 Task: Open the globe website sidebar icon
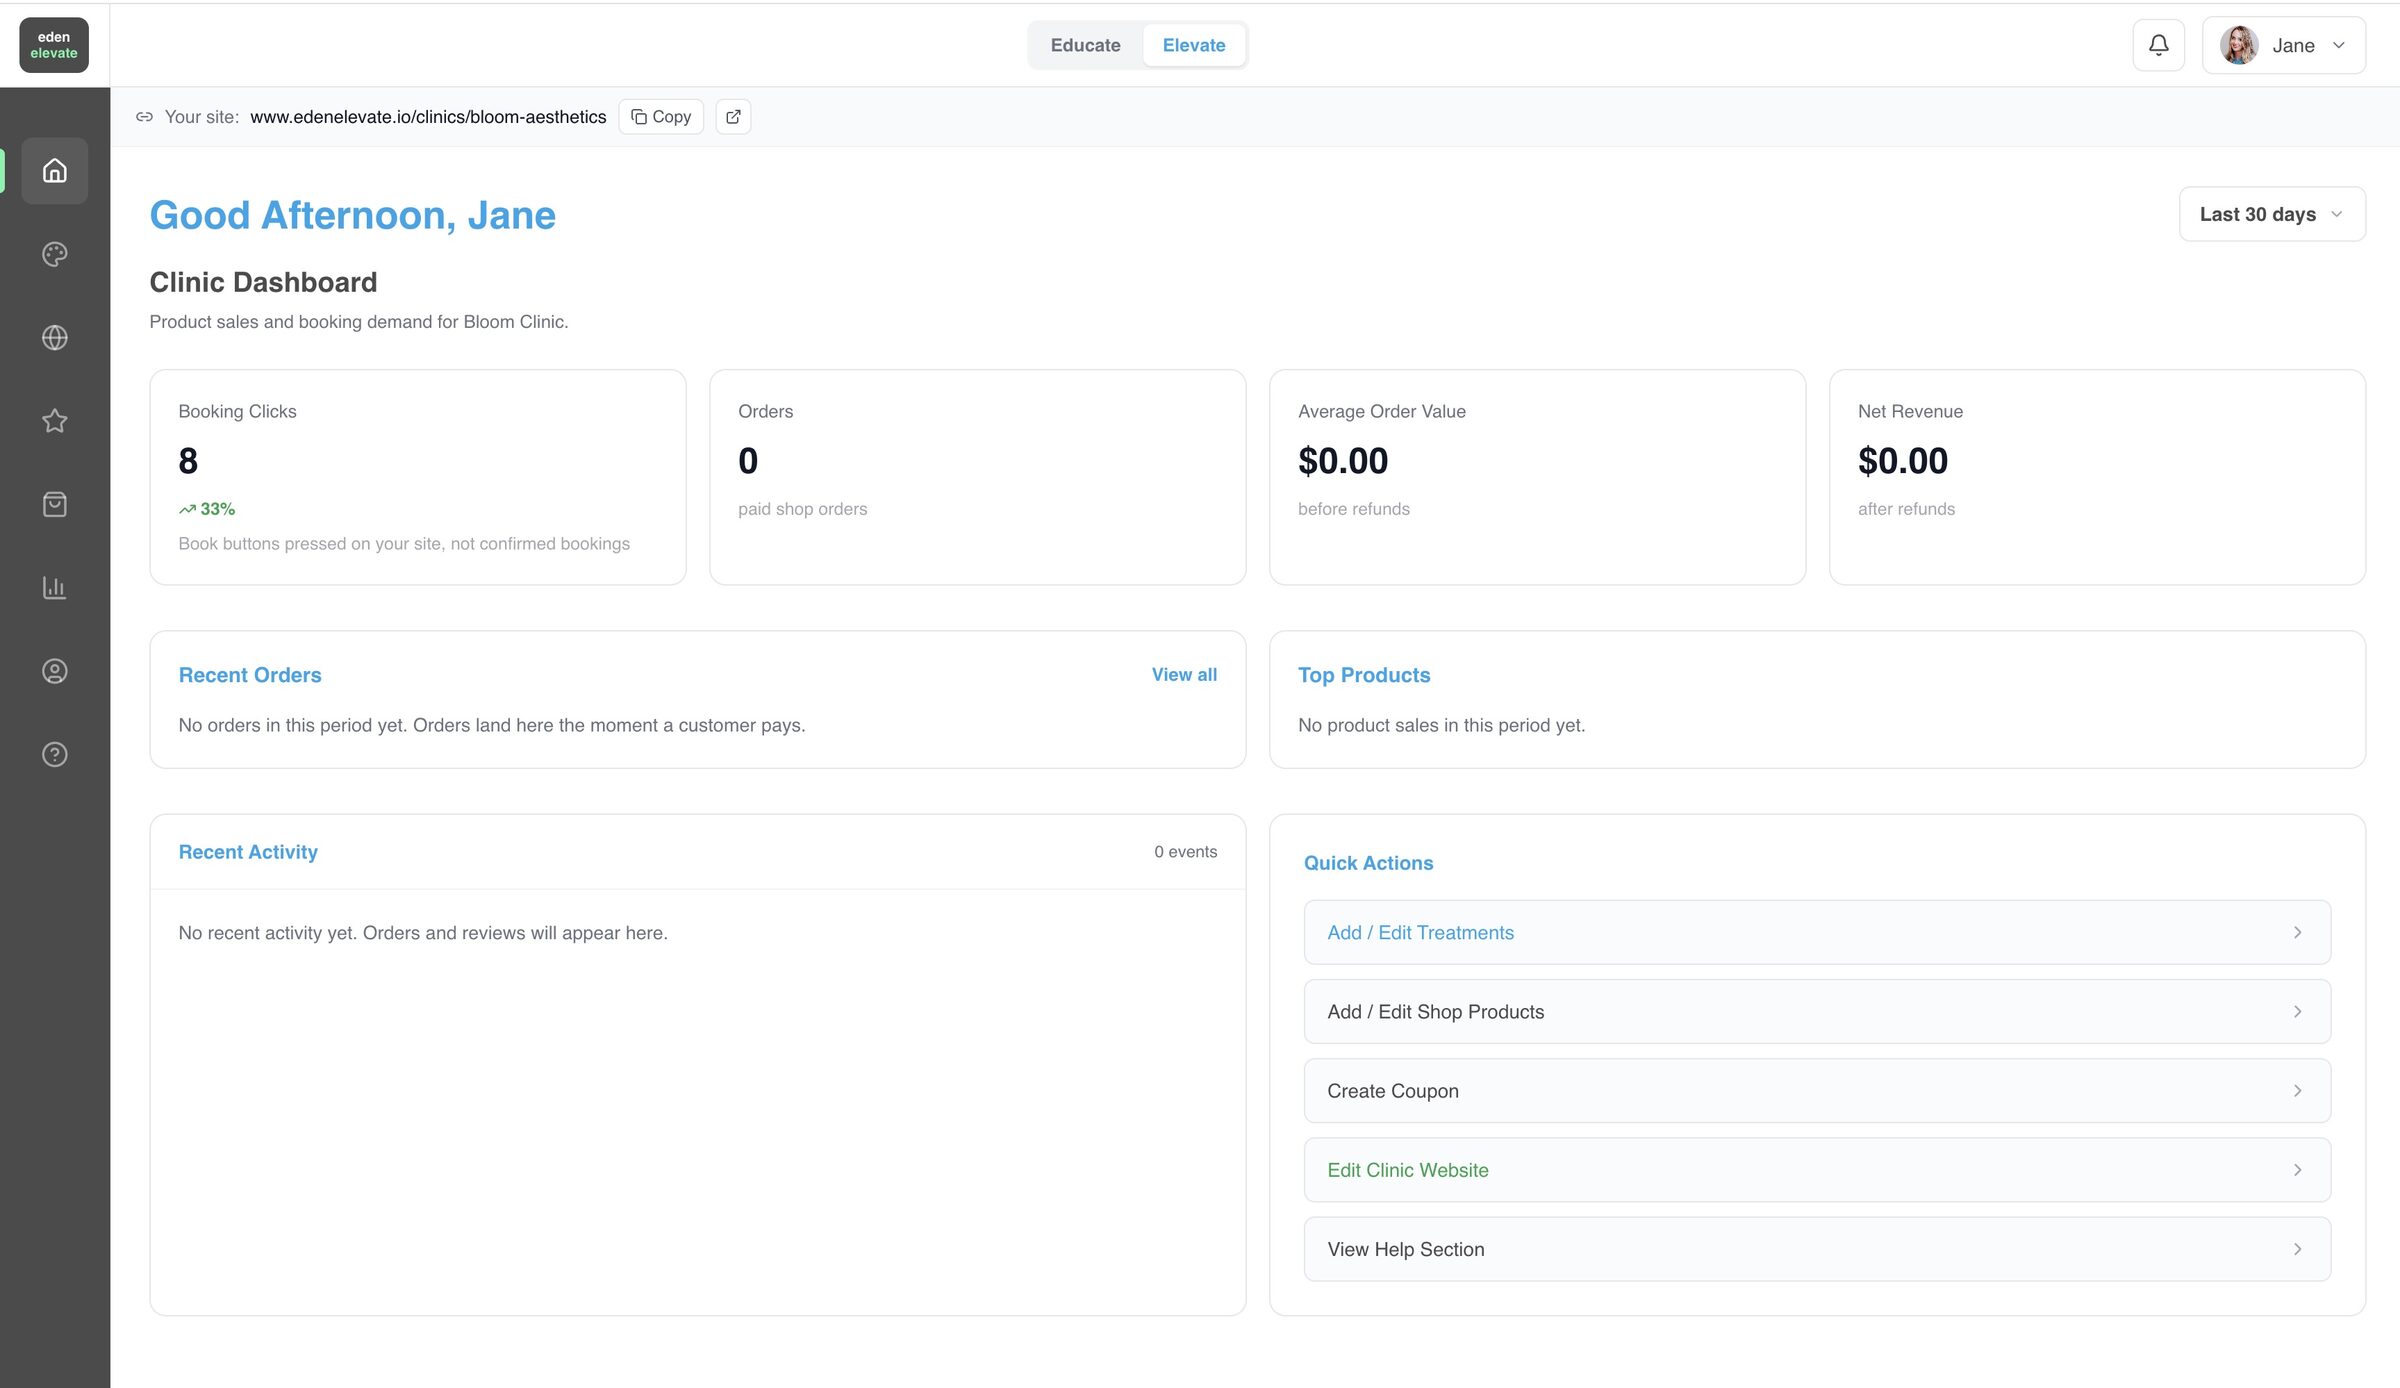point(55,338)
